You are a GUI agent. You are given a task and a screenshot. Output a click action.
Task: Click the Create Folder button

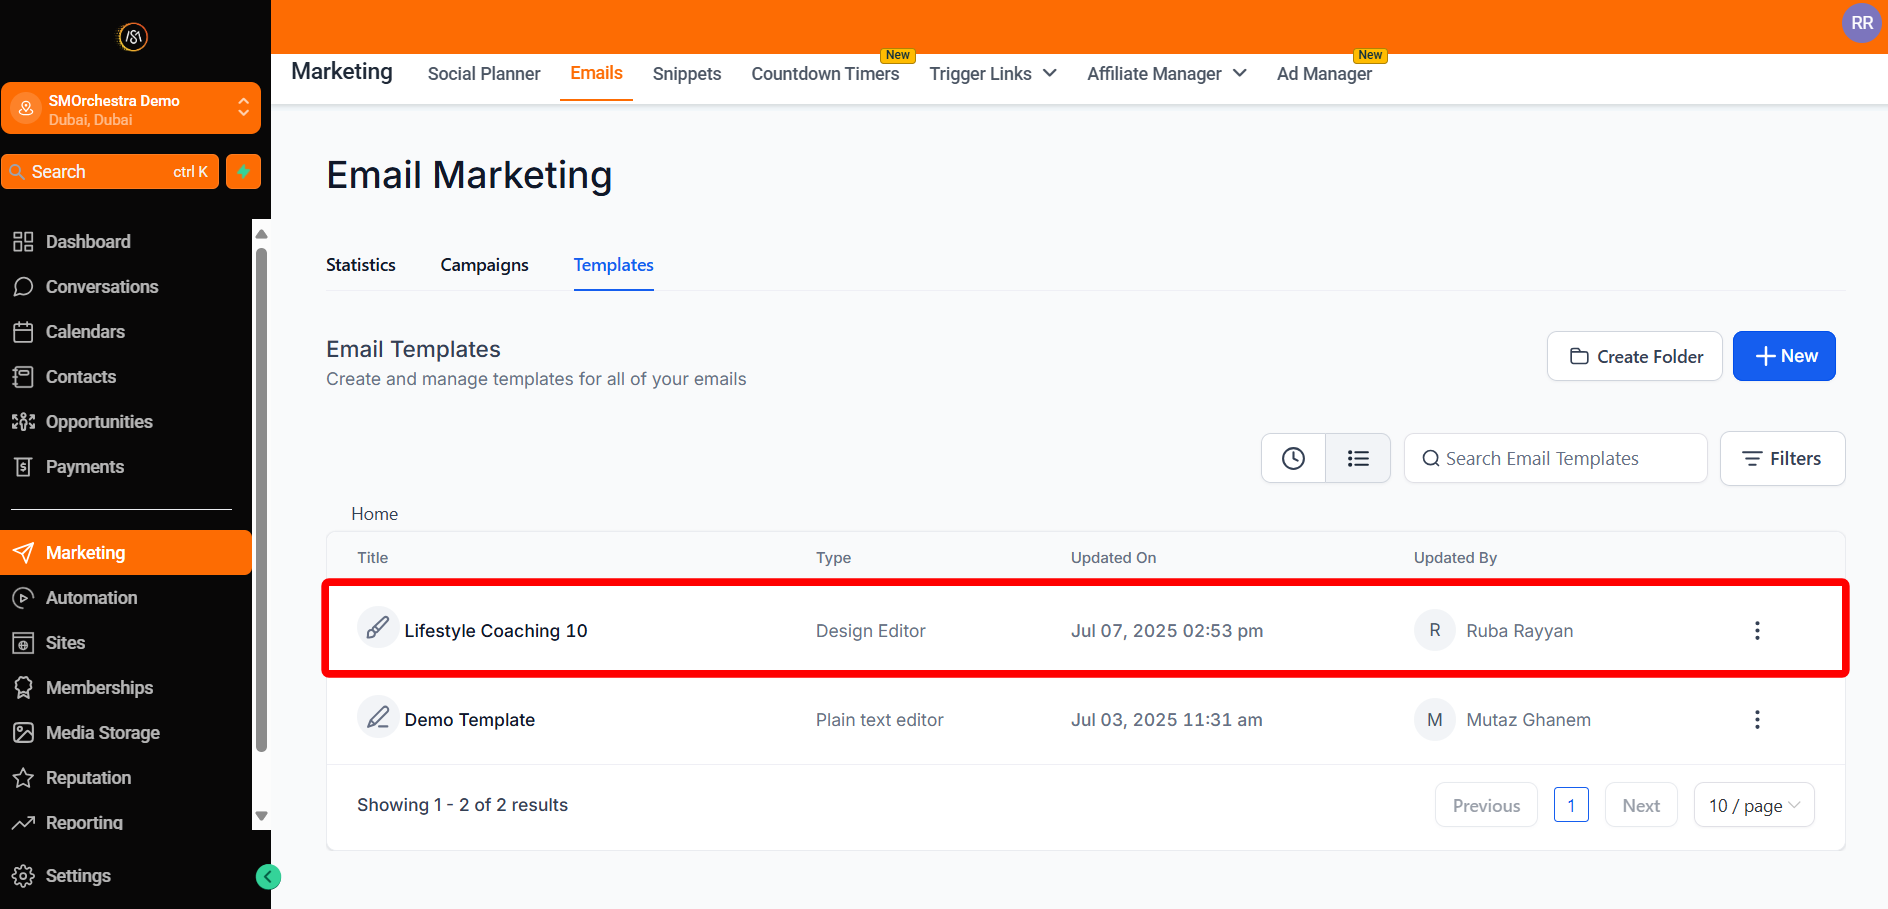pos(1634,357)
